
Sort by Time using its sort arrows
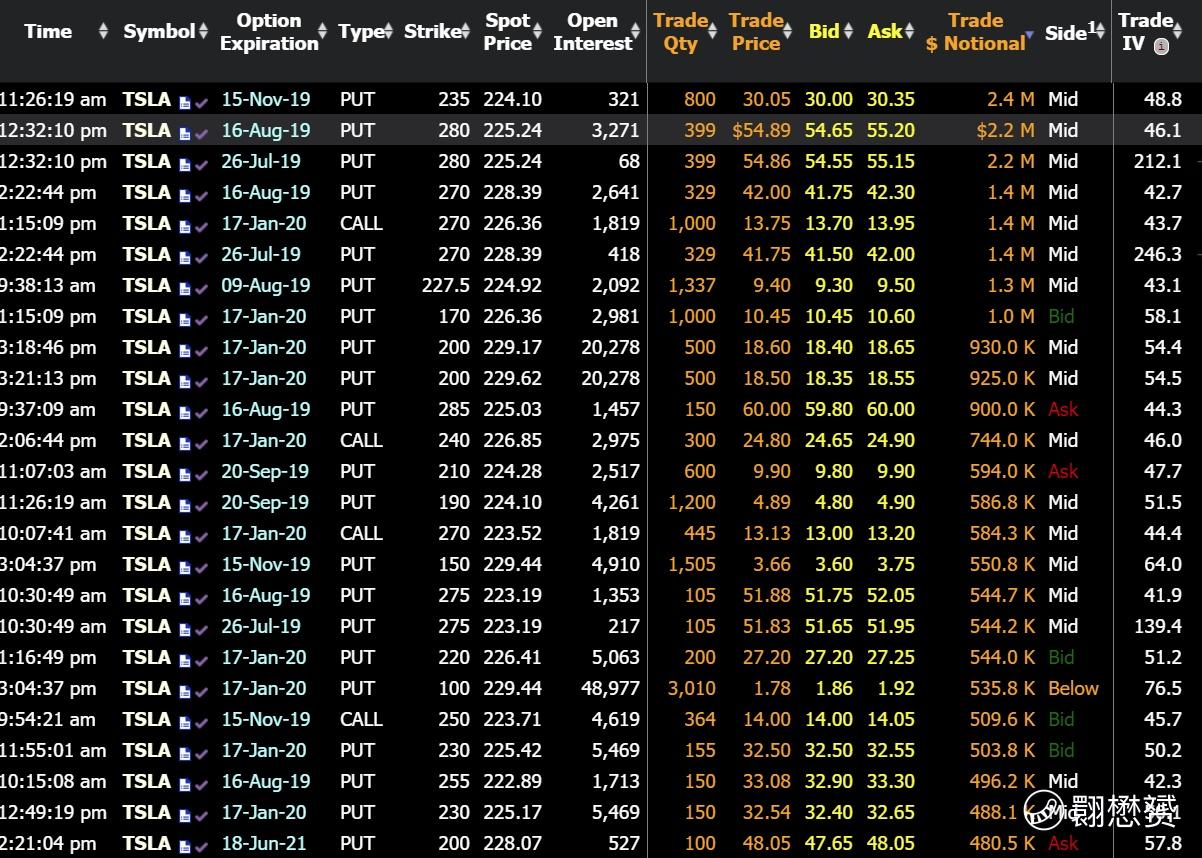103,32
